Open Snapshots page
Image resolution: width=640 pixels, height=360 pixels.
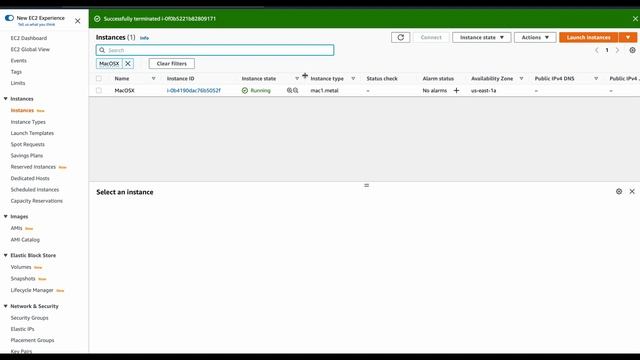click(x=23, y=278)
